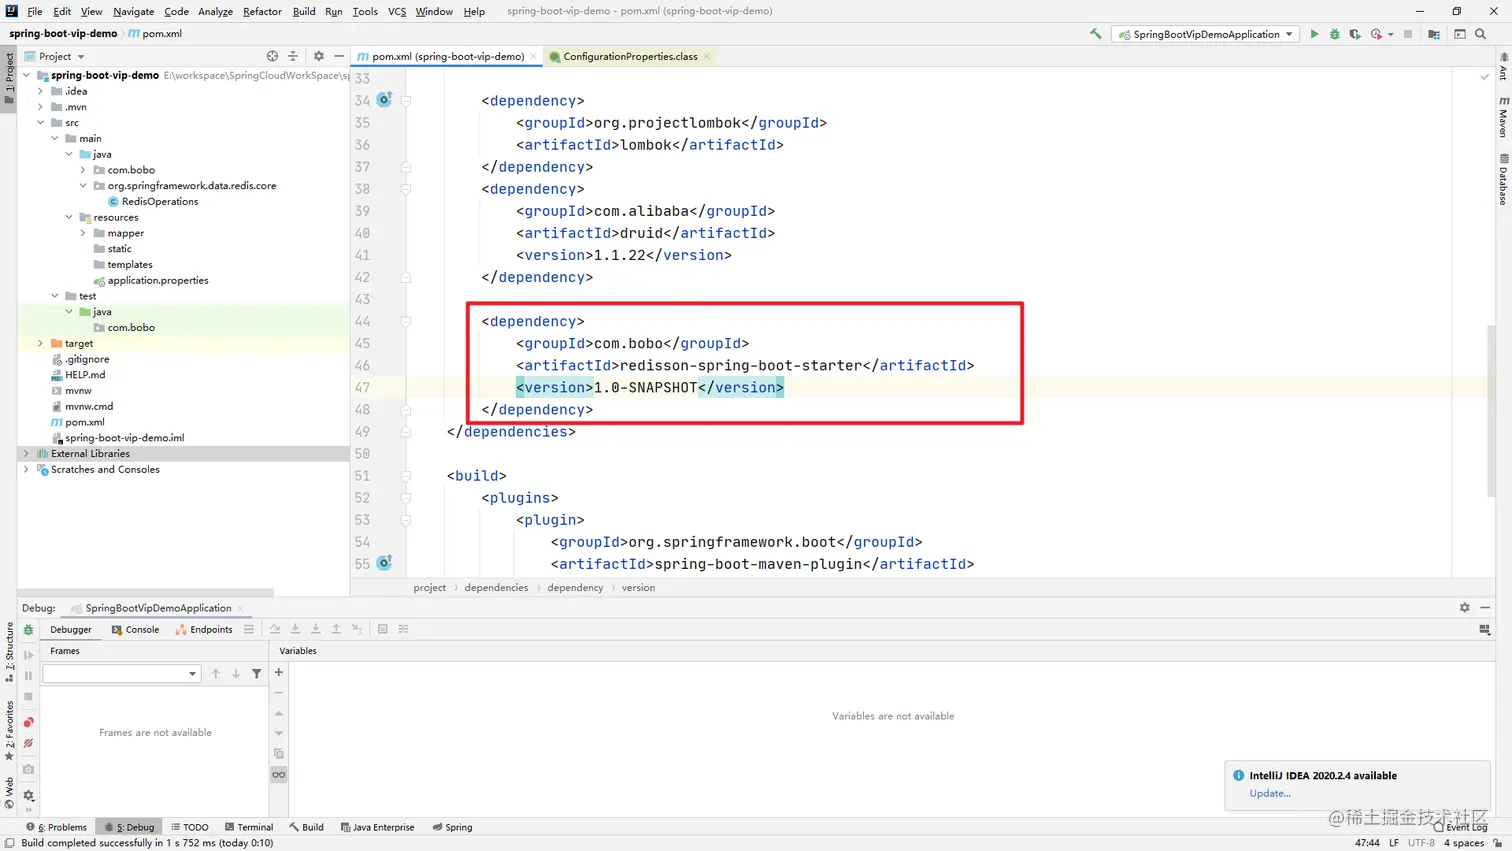Open Spring tool window
Viewport: 1512px width, 851px height.
[x=452, y=827]
